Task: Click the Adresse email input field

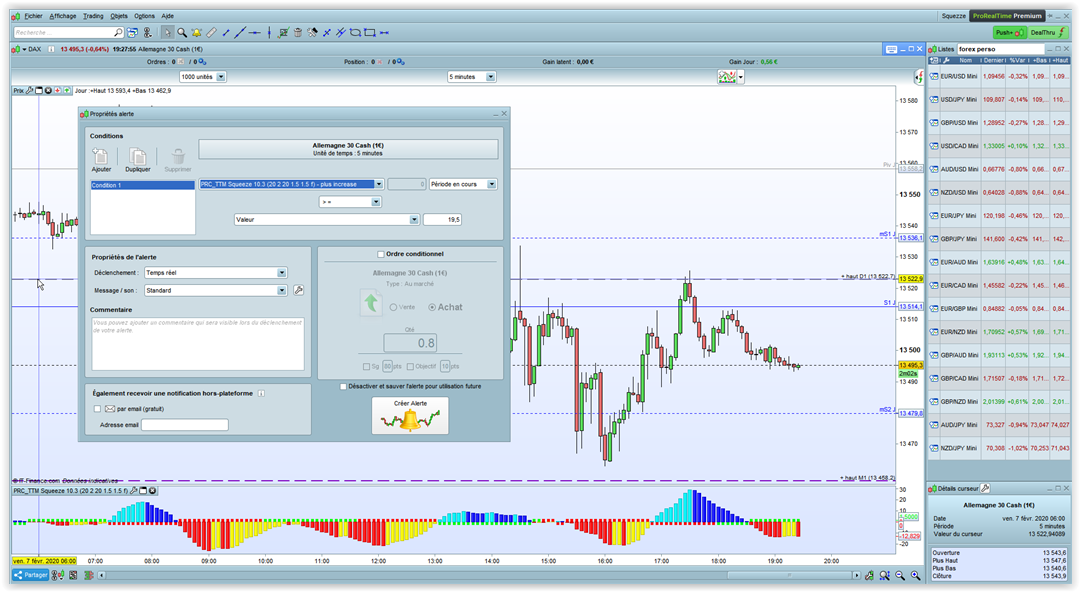Action: click(185, 425)
